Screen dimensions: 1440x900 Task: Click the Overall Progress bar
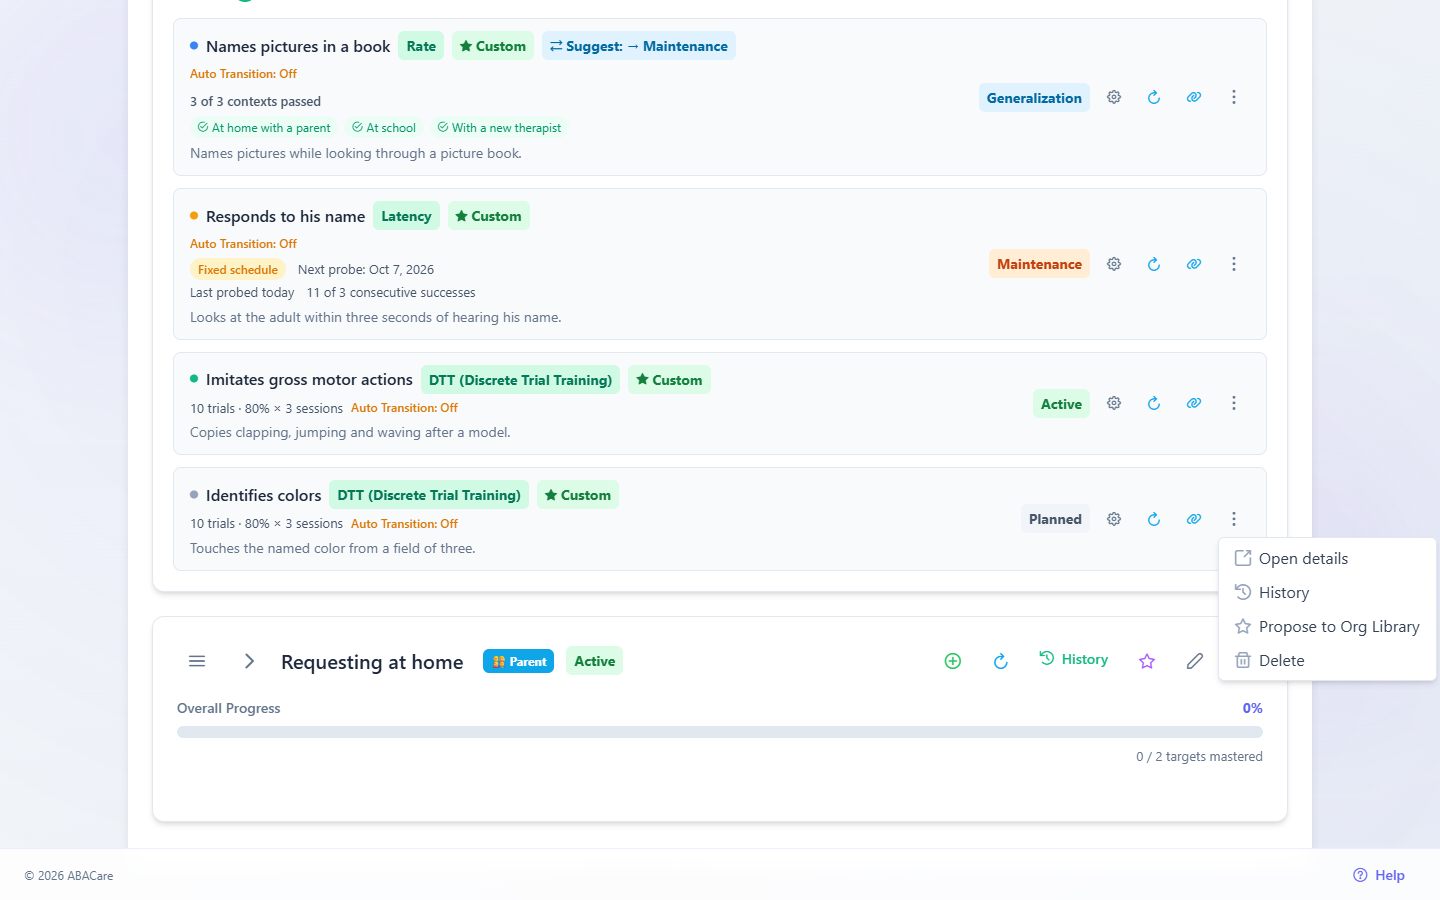pos(720,732)
